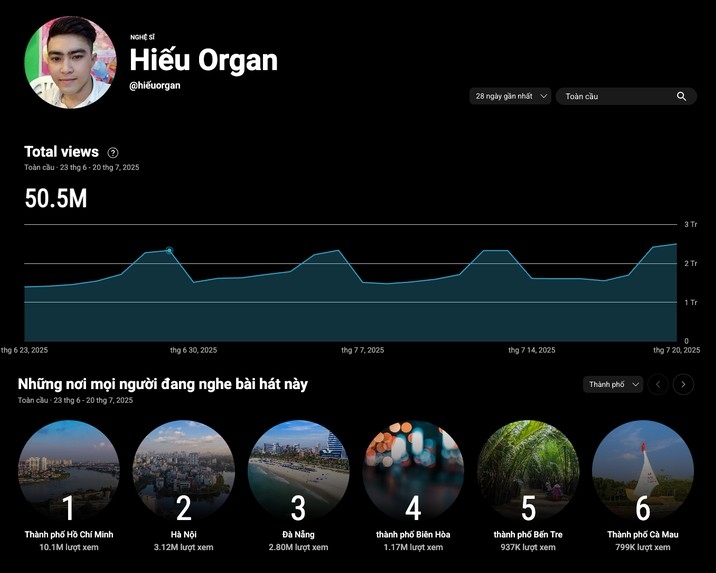716x573 pixels.
Task: Open the thành phố Bến Tre city thumbnail
Action: (528, 470)
